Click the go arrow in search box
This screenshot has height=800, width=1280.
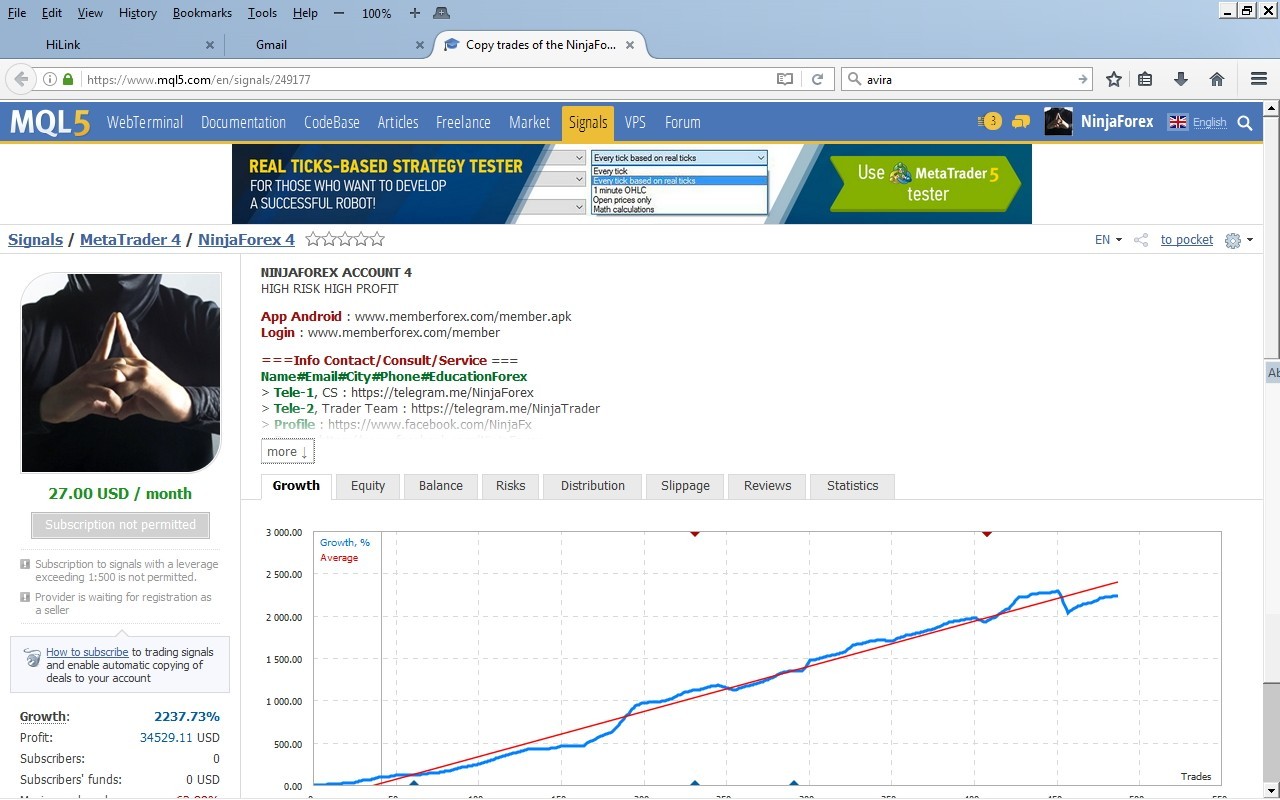click(1082, 79)
